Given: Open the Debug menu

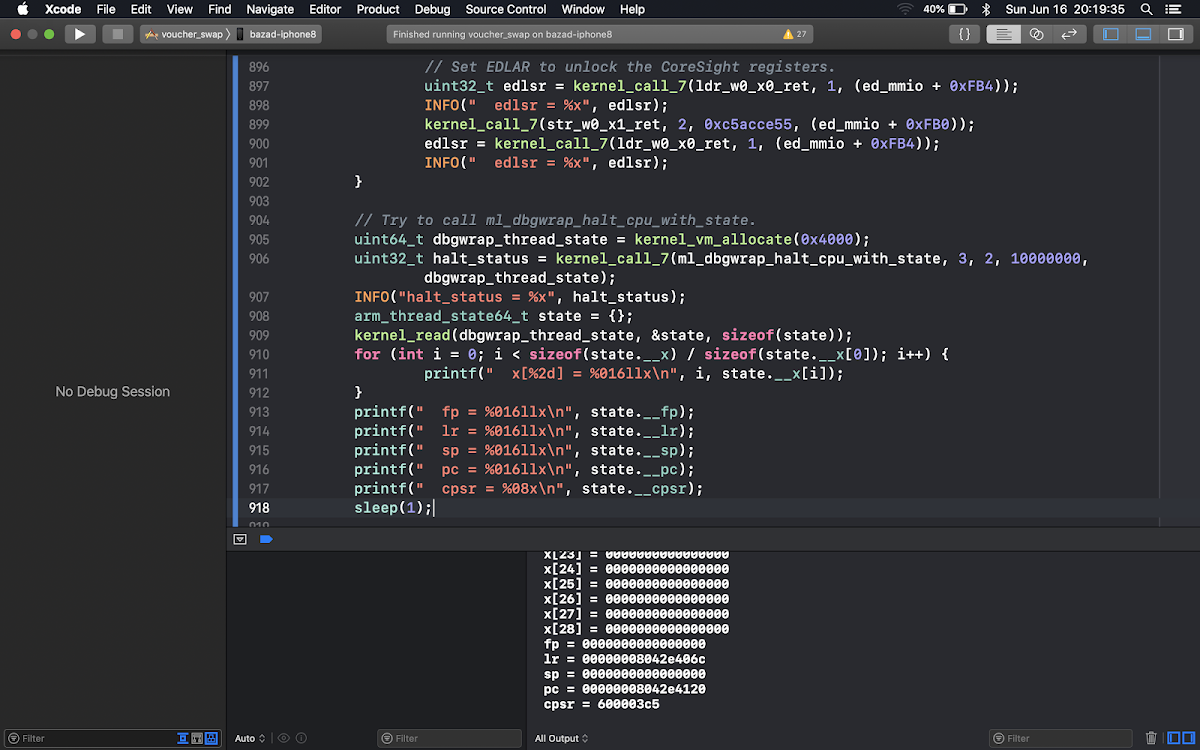Looking at the screenshot, I should 432,9.
